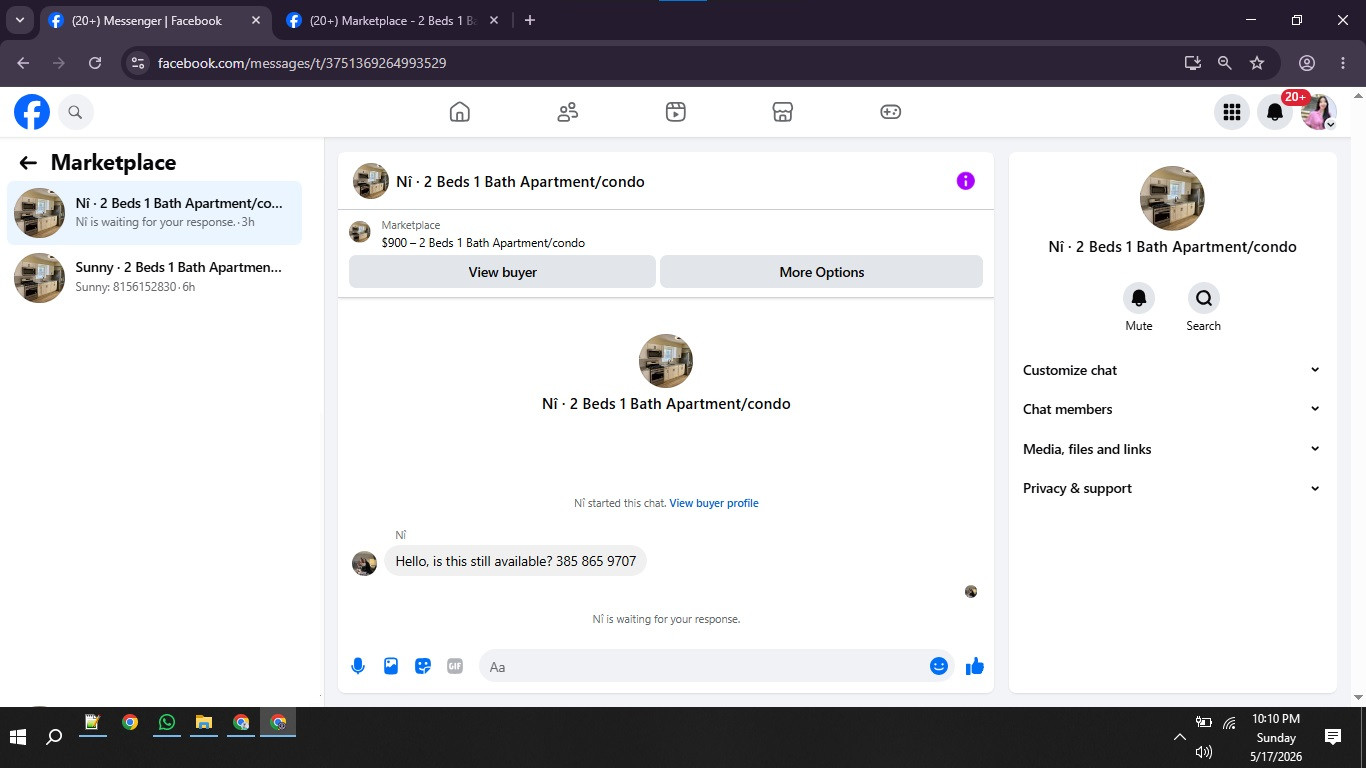
Task: Click Nì's avatar beside the message
Action: [x=364, y=563]
